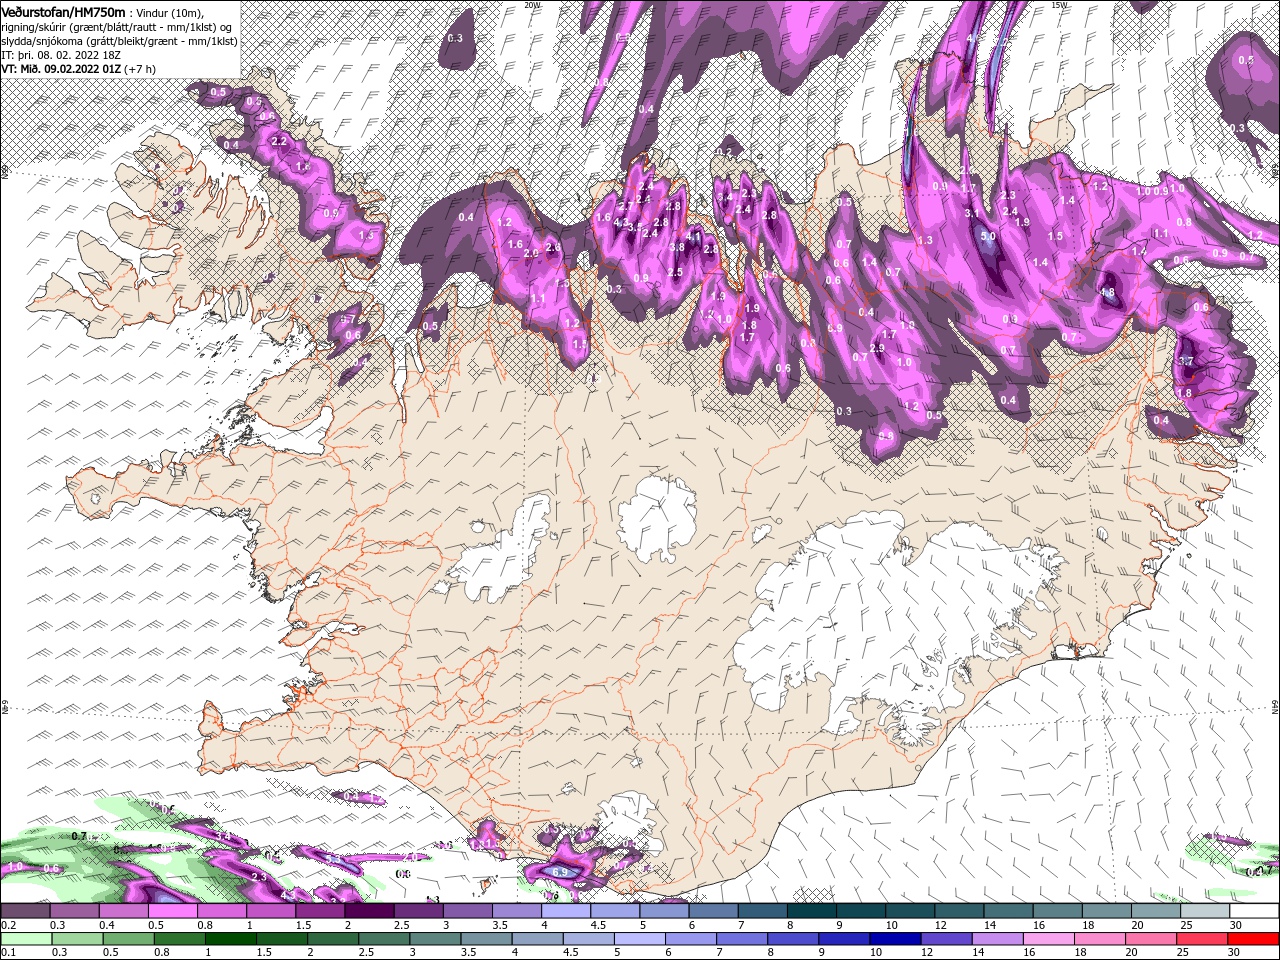Image resolution: width=1280 pixels, height=960 pixels.
Task: Click the '12' label under snow scale
Action: coord(939,925)
